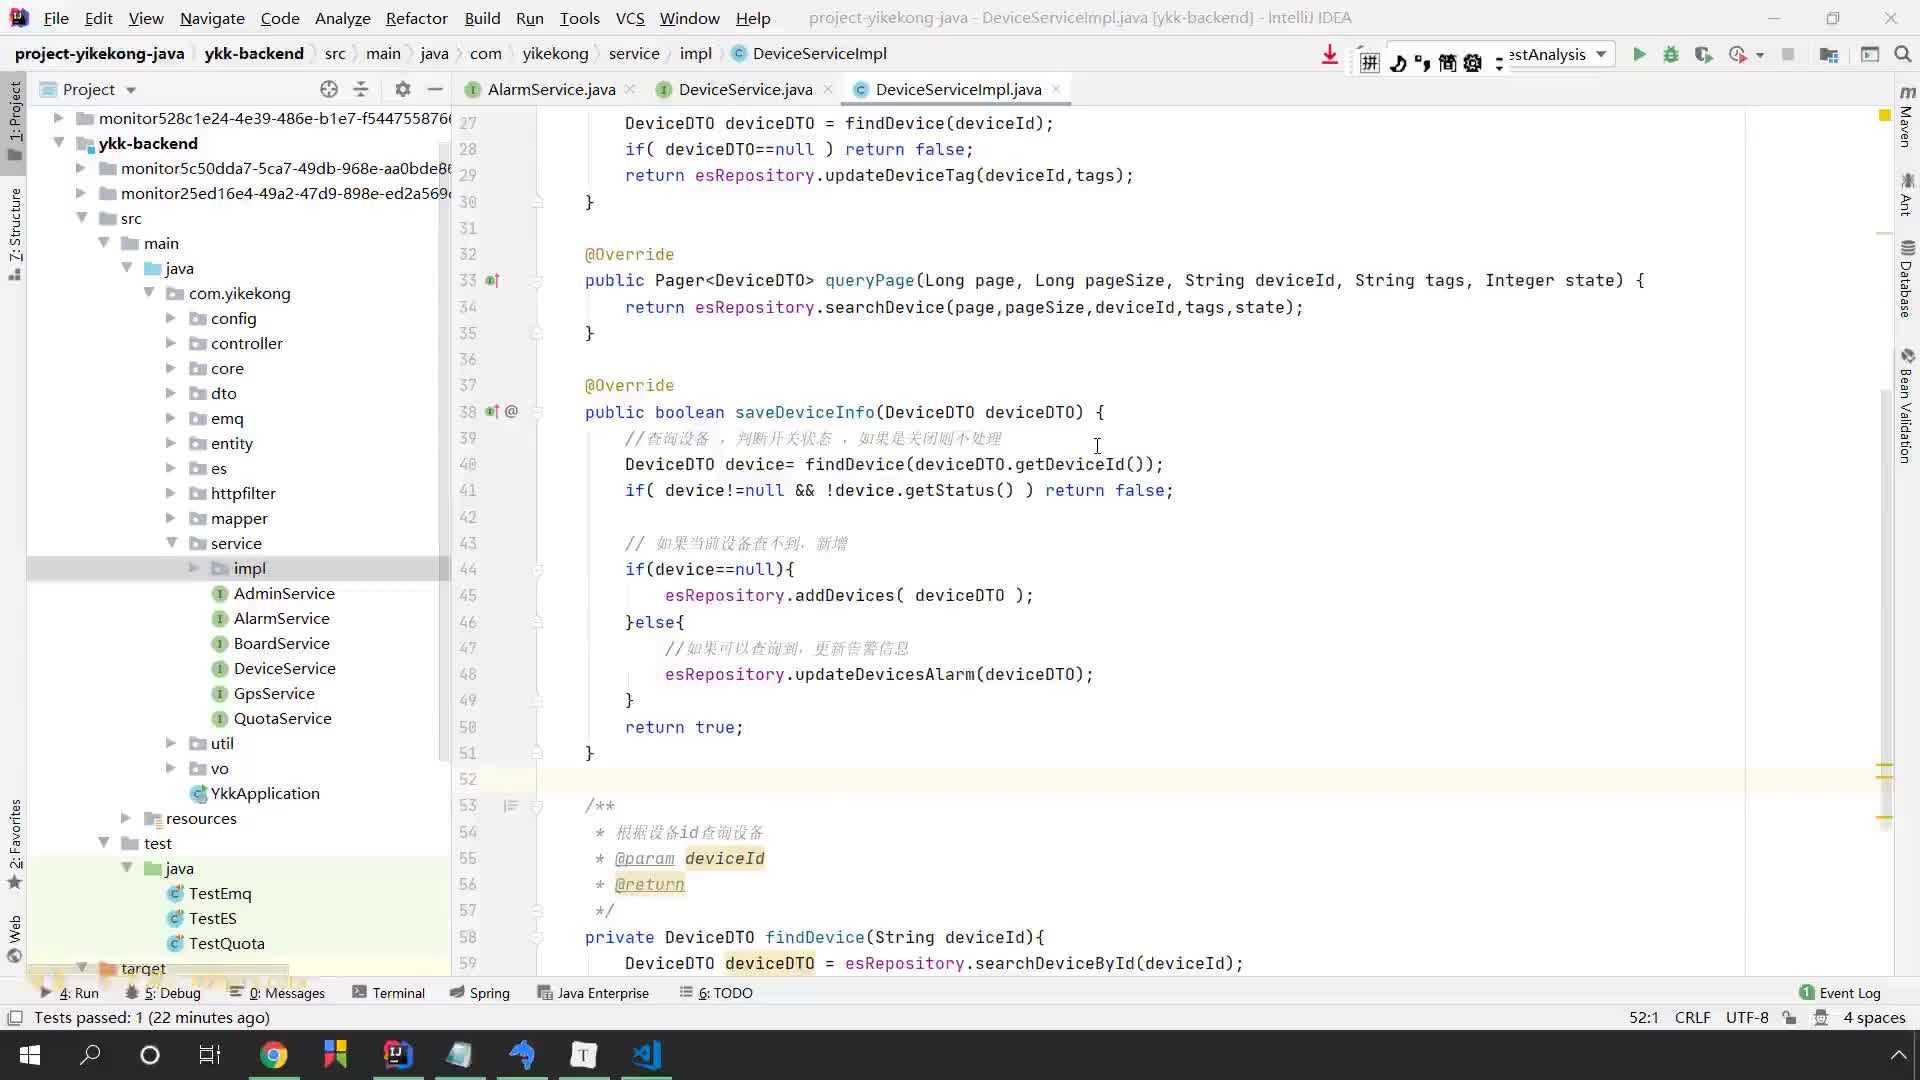
Task: Expand the controller package folder
Action: pos(171,343)
